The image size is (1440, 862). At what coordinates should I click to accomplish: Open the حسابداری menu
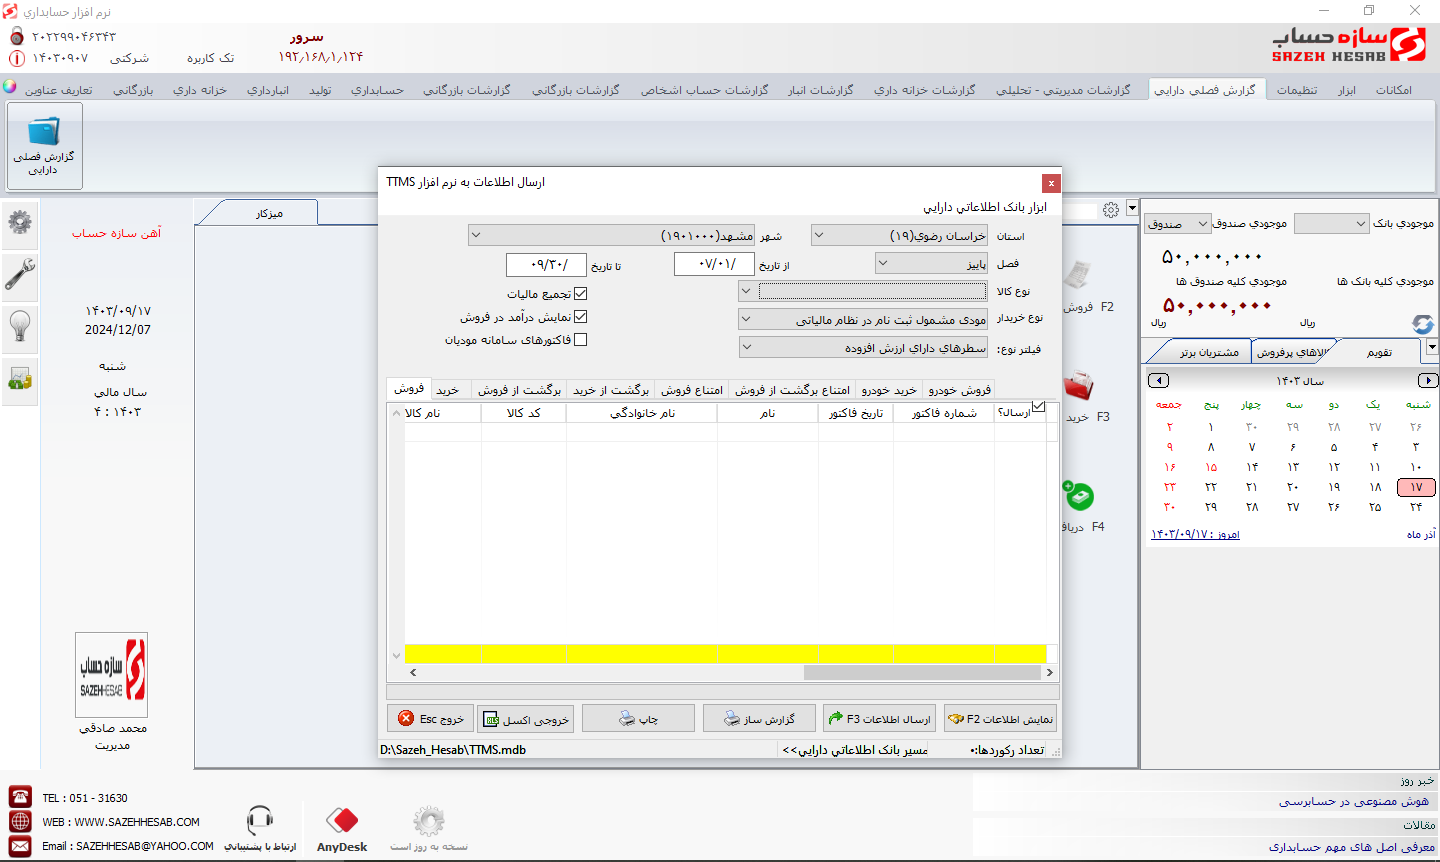(x=377, y=90)
